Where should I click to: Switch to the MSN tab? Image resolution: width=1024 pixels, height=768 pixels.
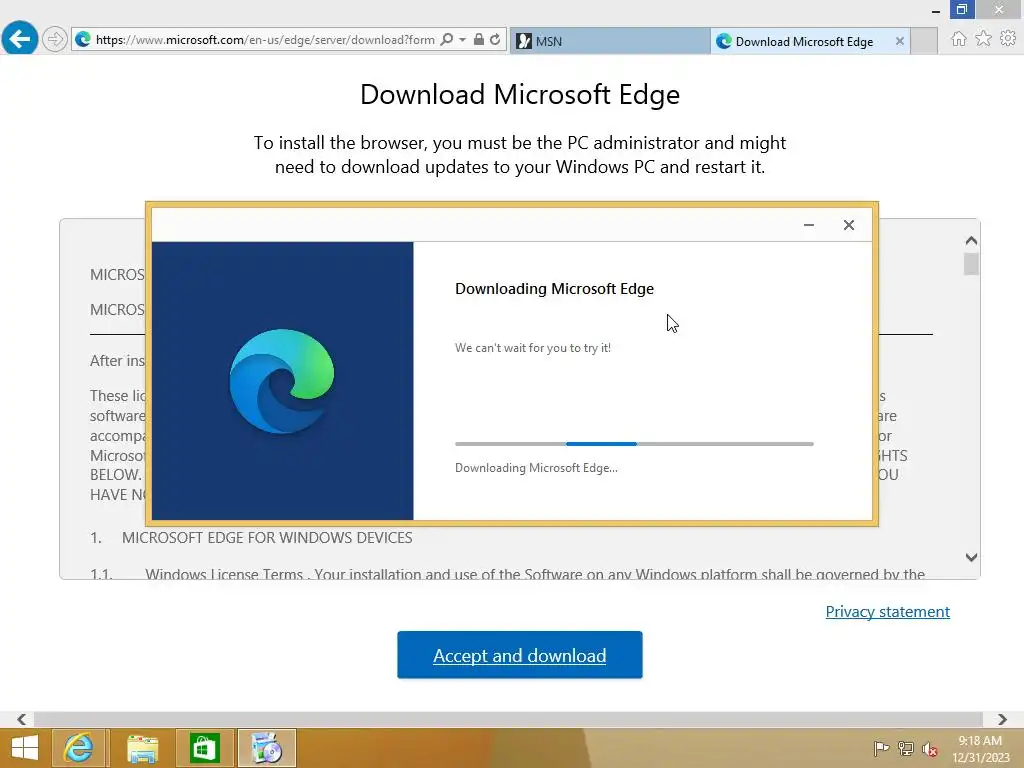(609, 41)
